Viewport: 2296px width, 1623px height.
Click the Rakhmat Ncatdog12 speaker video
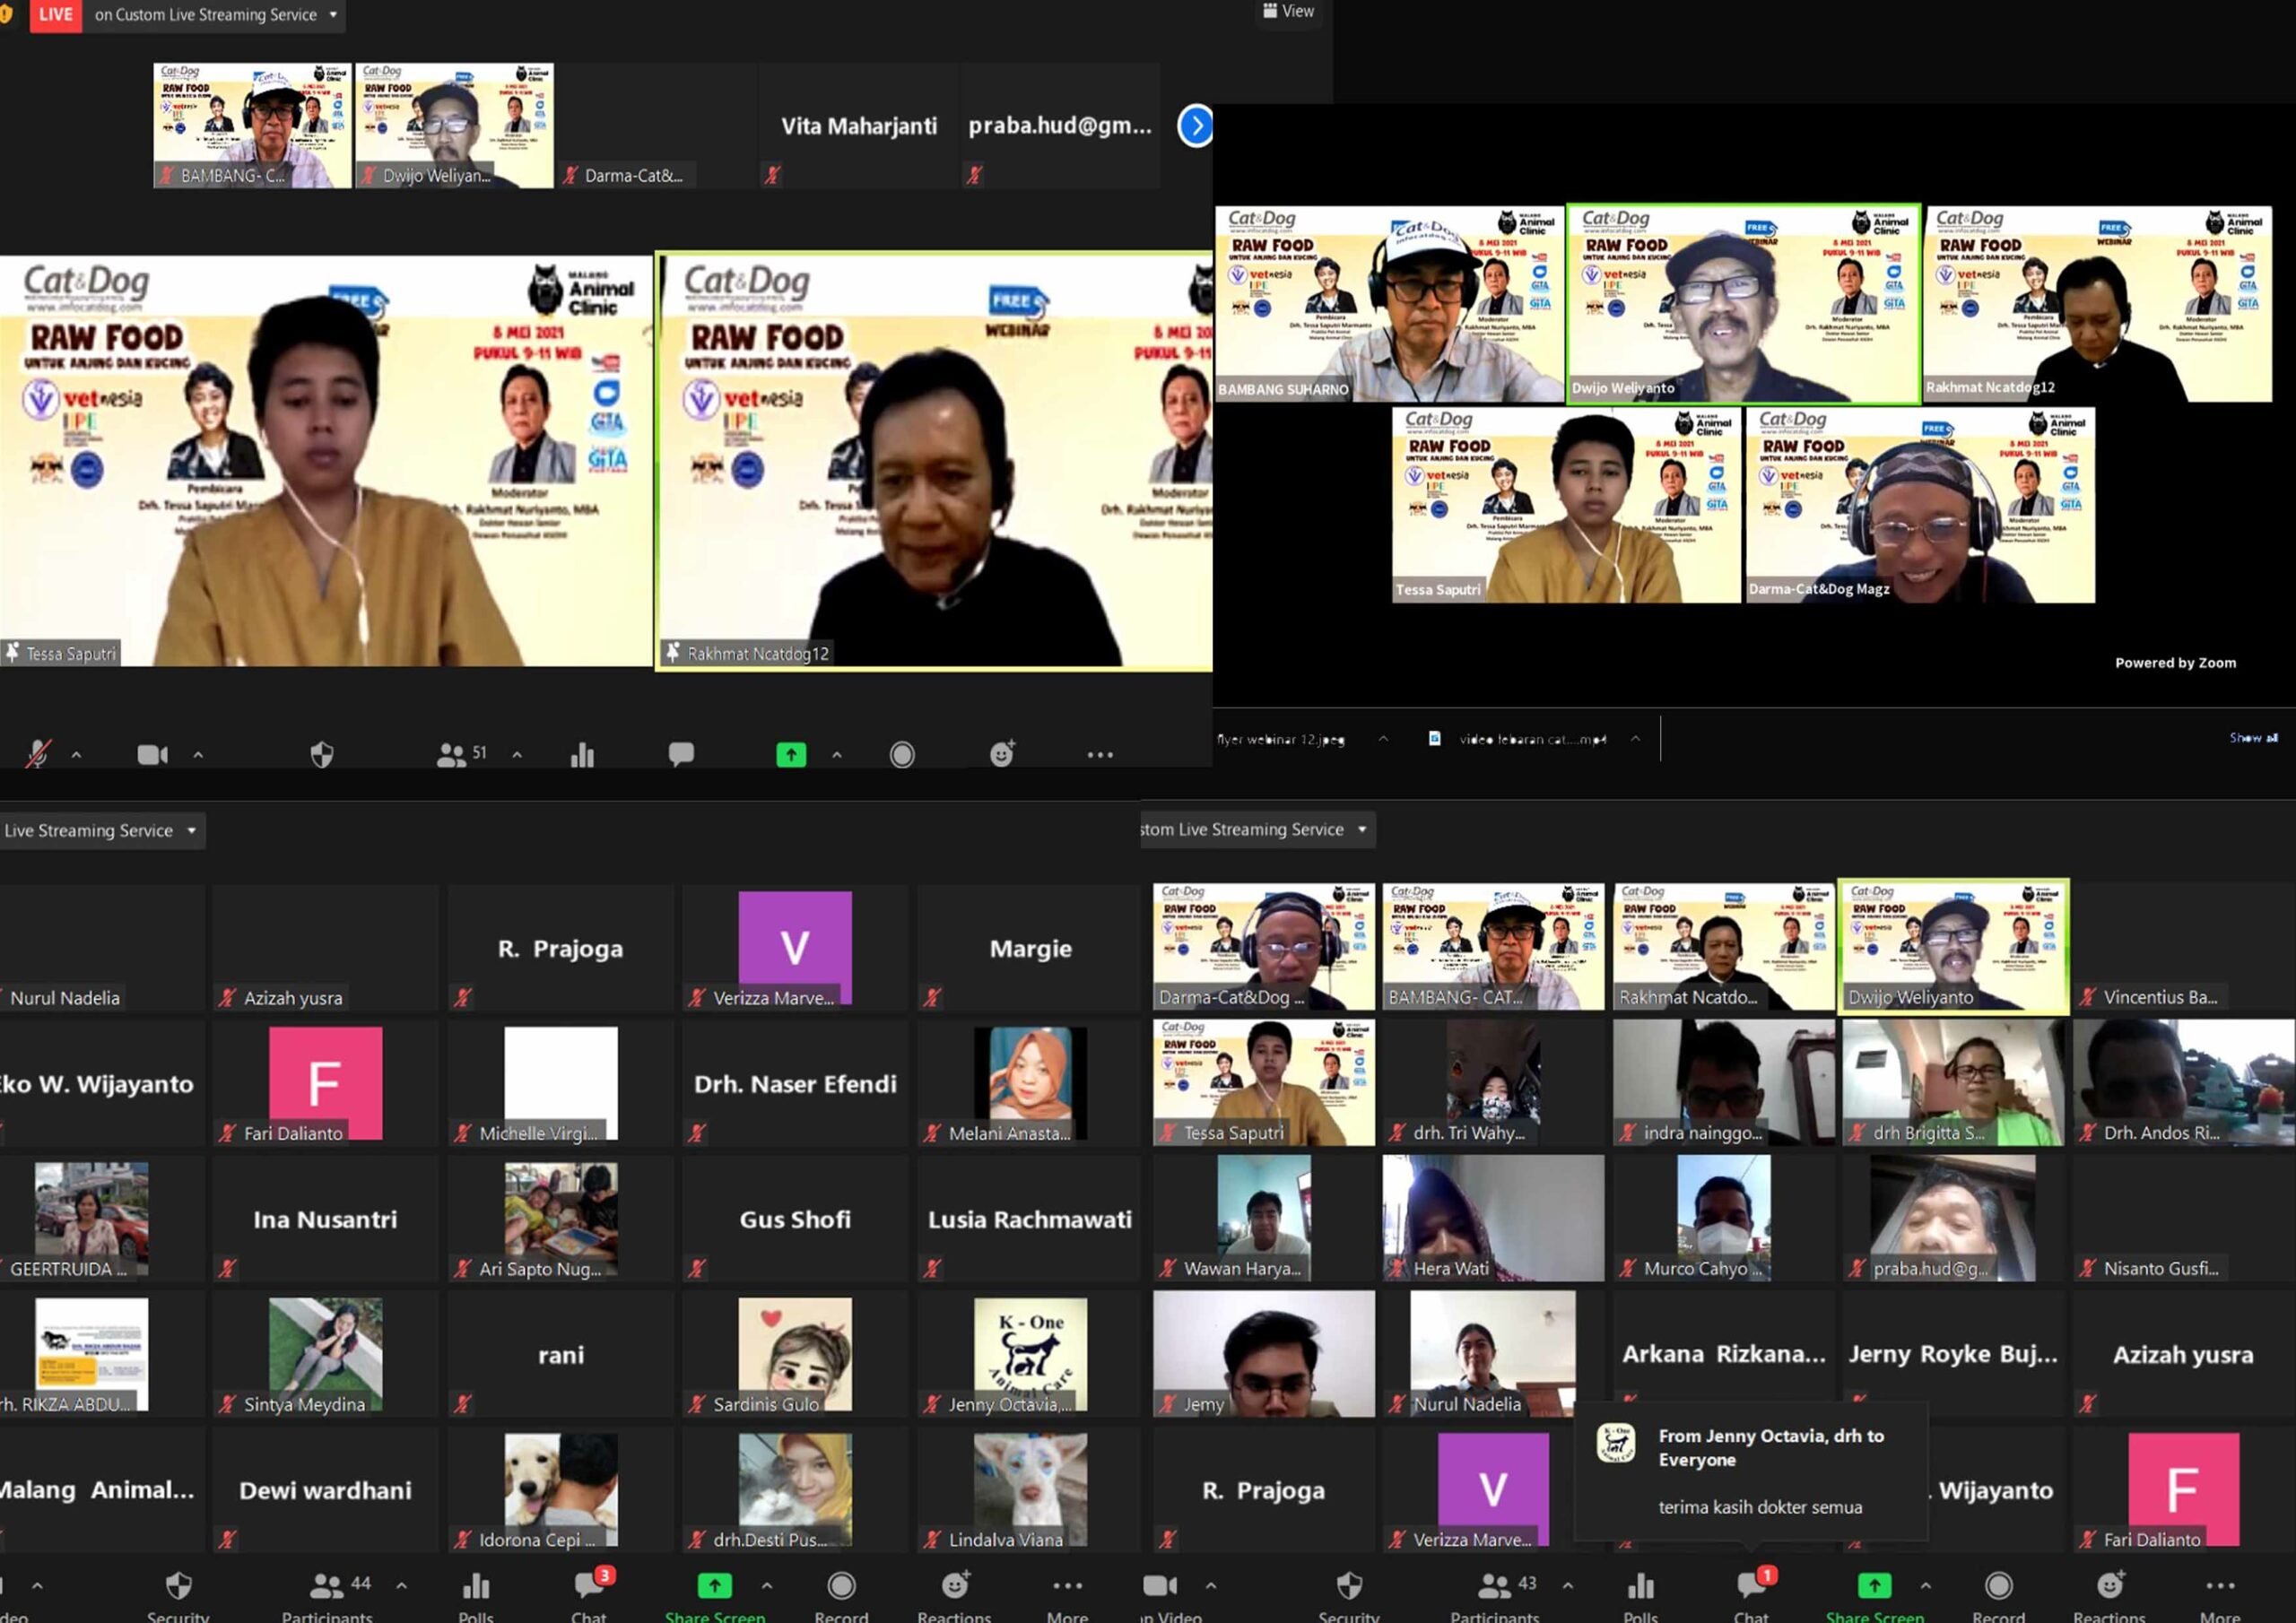pyautogui.click(x=934, y=461)
